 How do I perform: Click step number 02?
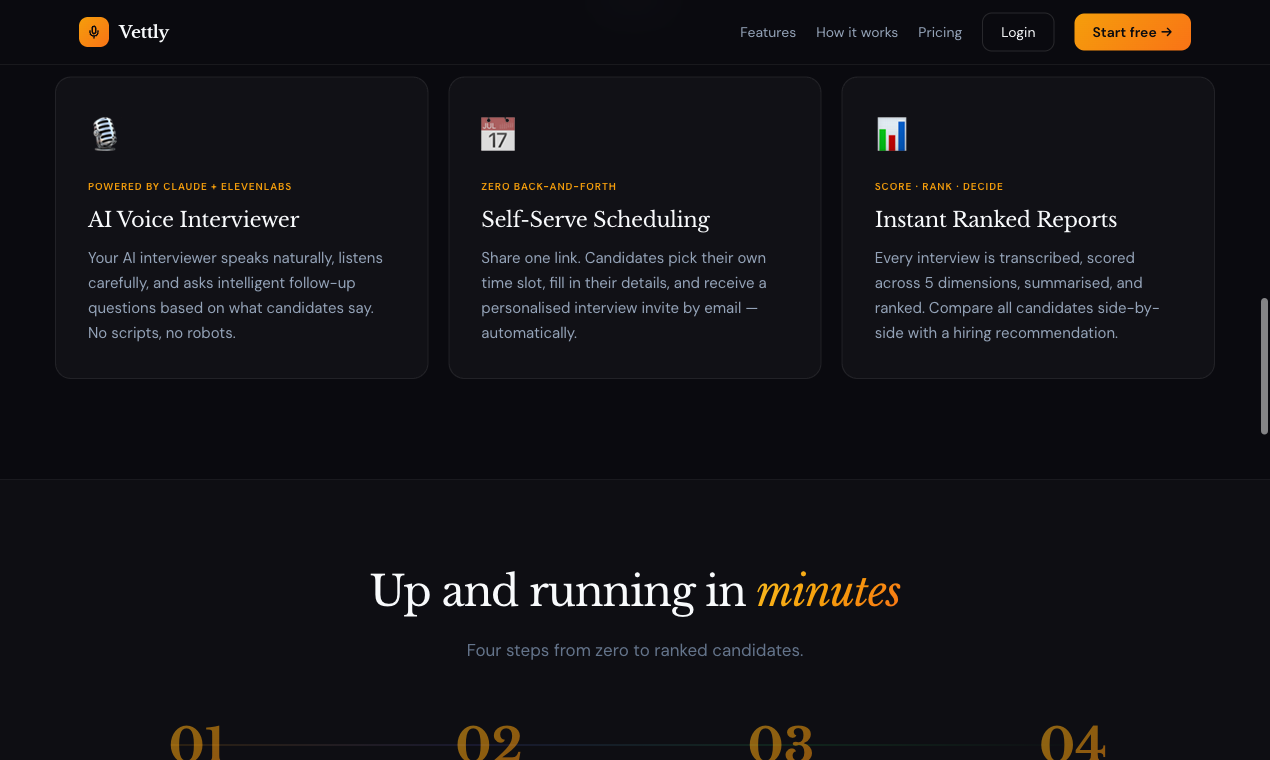[489, 742]
